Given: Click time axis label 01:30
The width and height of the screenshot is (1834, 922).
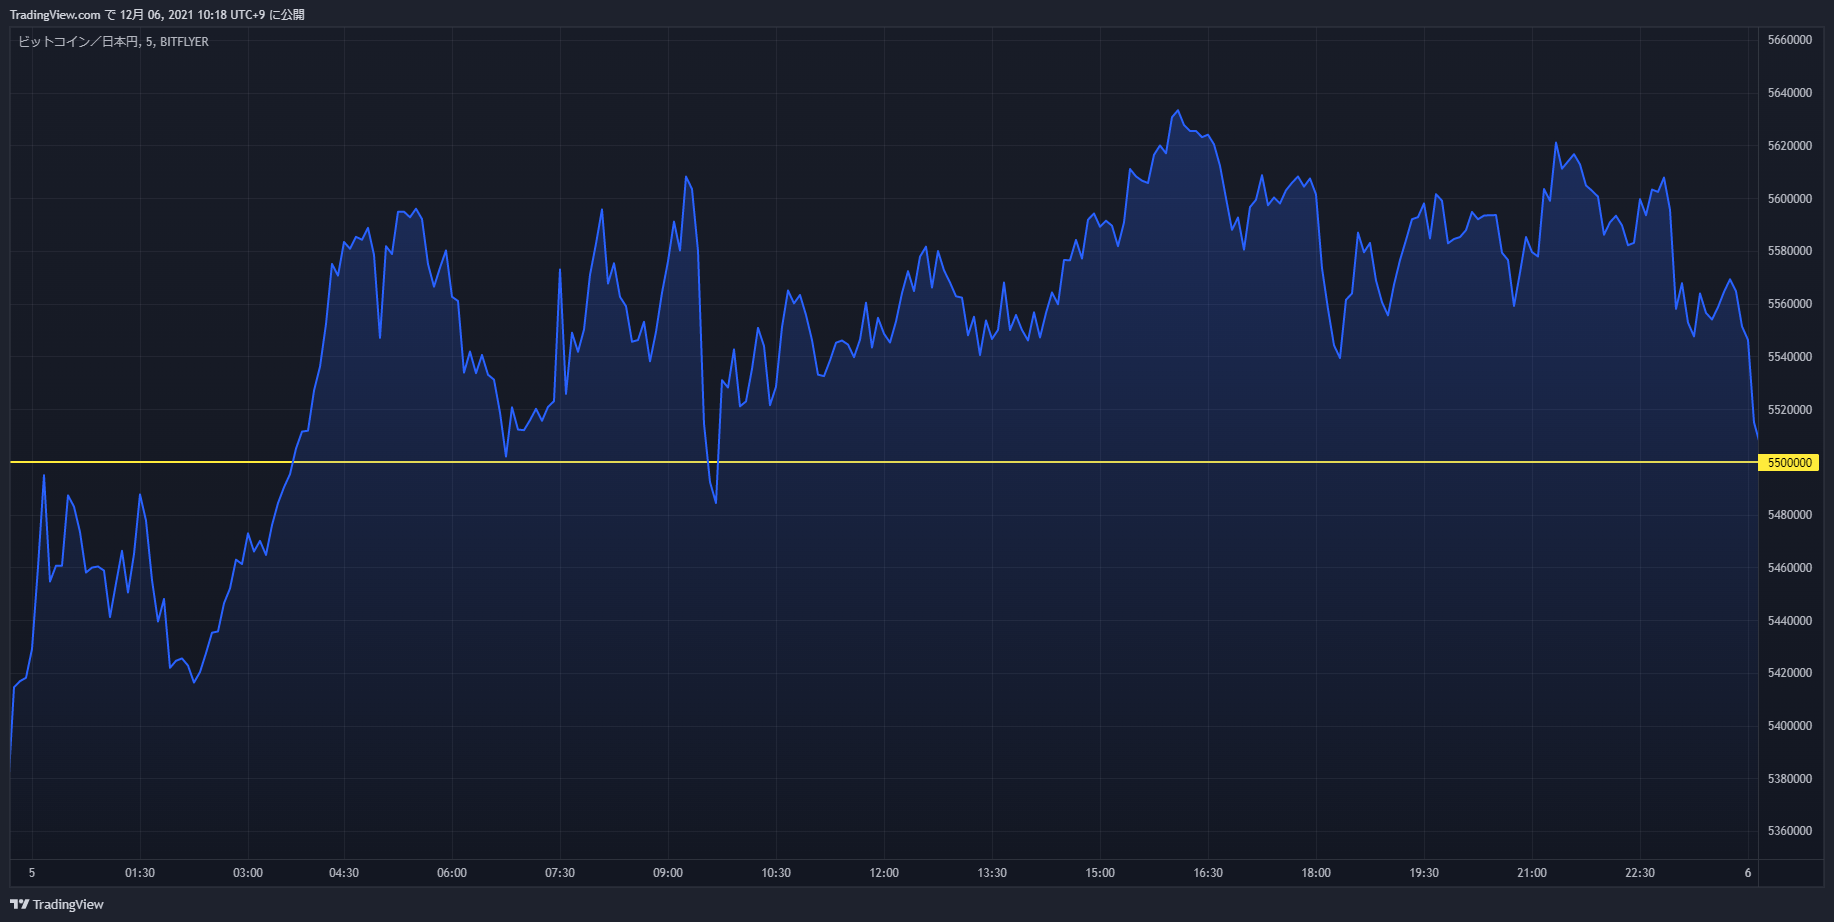Looking at the screenshot, I should pyautogui.click(x=140, y=873).
